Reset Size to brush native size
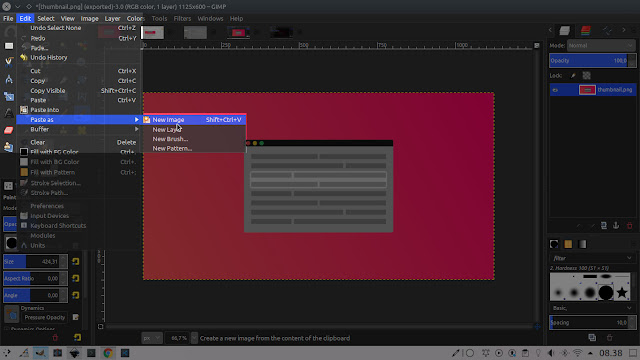The image size is (640, 360). (x=76, y=262)
